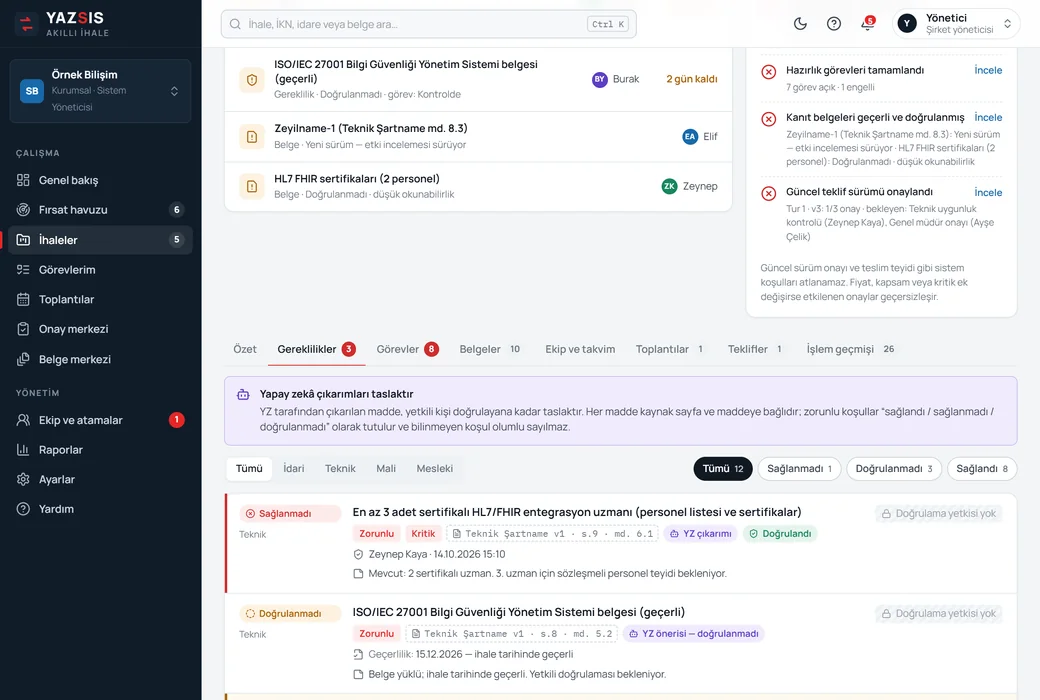Open the Teklifler tab
Screen dimensions: 1040x700
point(755,349)
